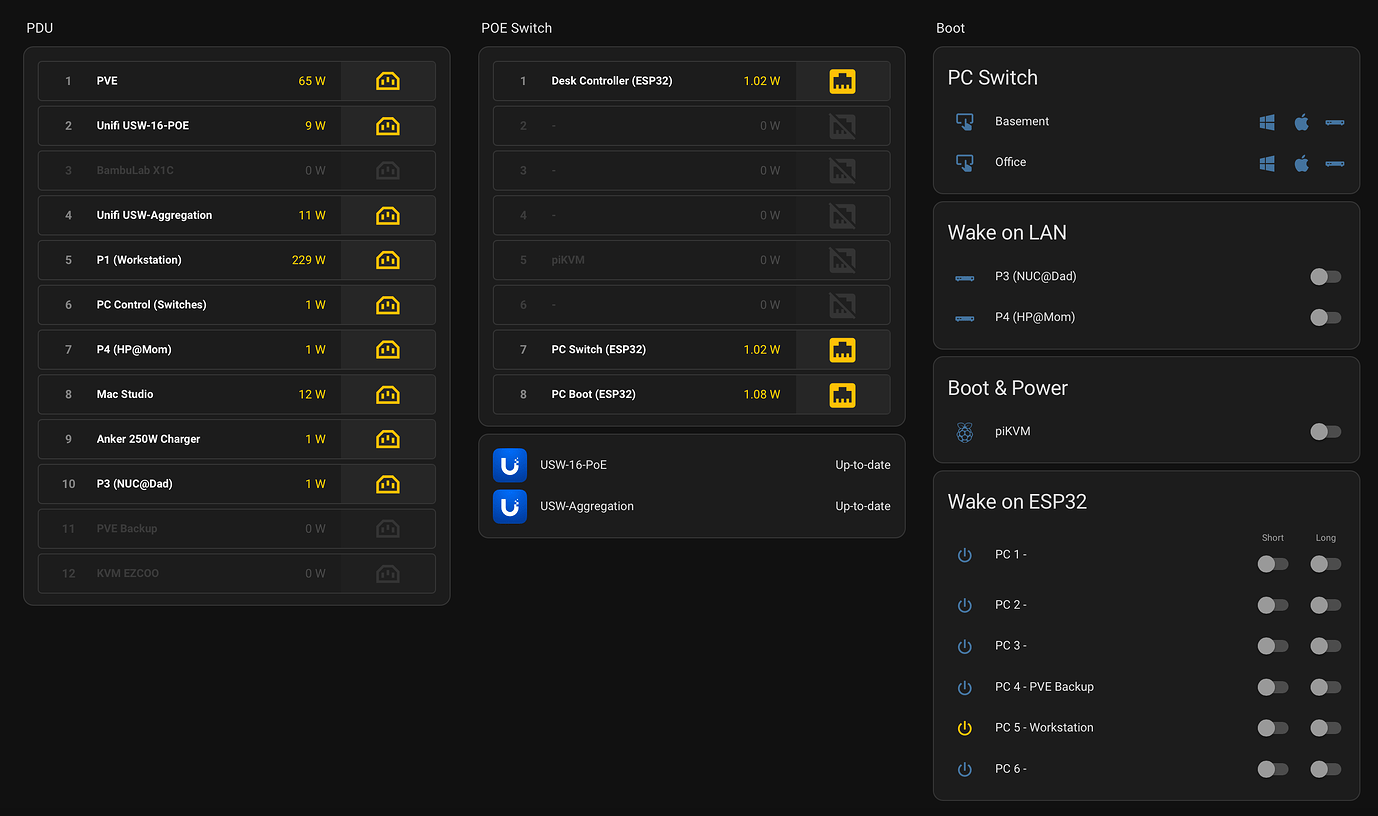Select Apple icon in Basement row
Viewport: 1378px width, 816px height.
1301,122
